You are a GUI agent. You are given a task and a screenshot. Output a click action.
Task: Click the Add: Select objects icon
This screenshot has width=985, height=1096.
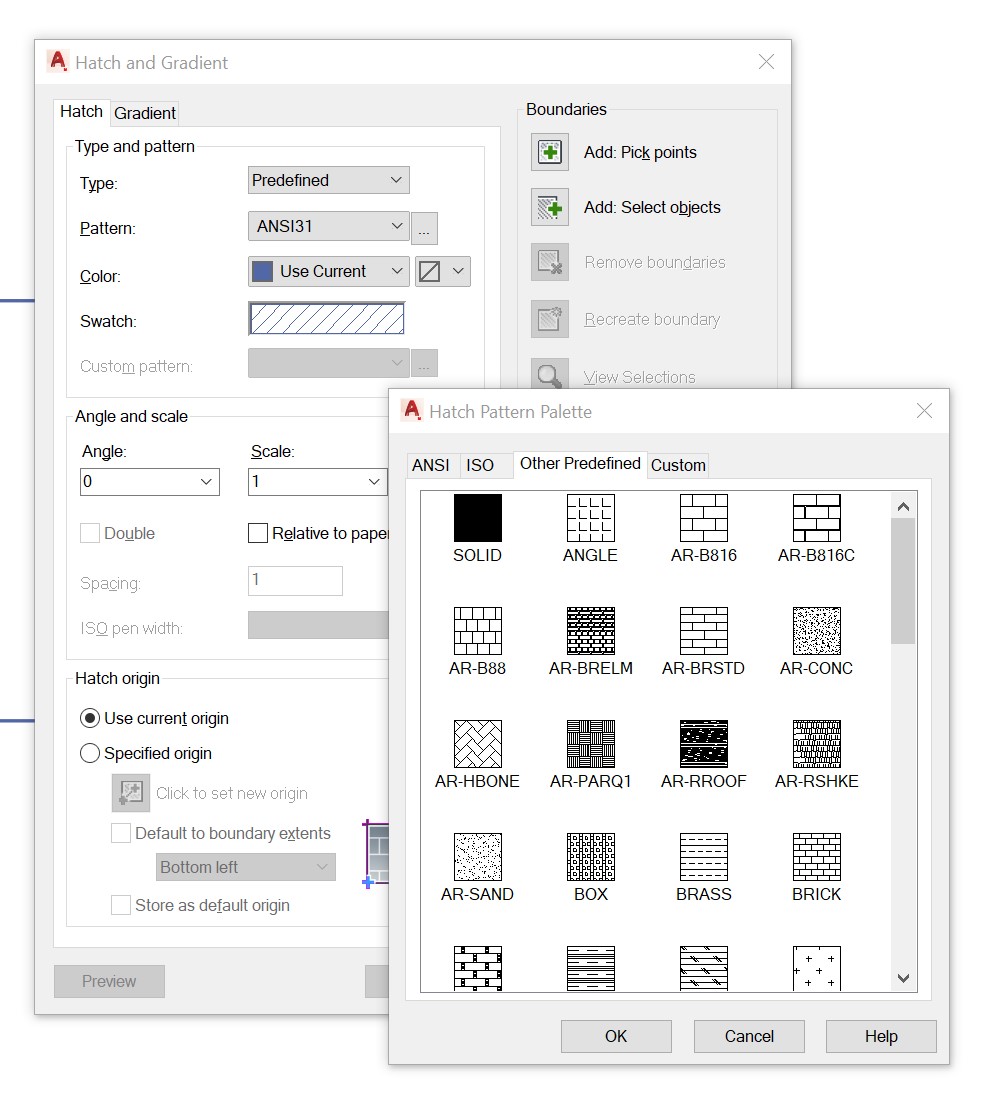click(x=549, y=207)
